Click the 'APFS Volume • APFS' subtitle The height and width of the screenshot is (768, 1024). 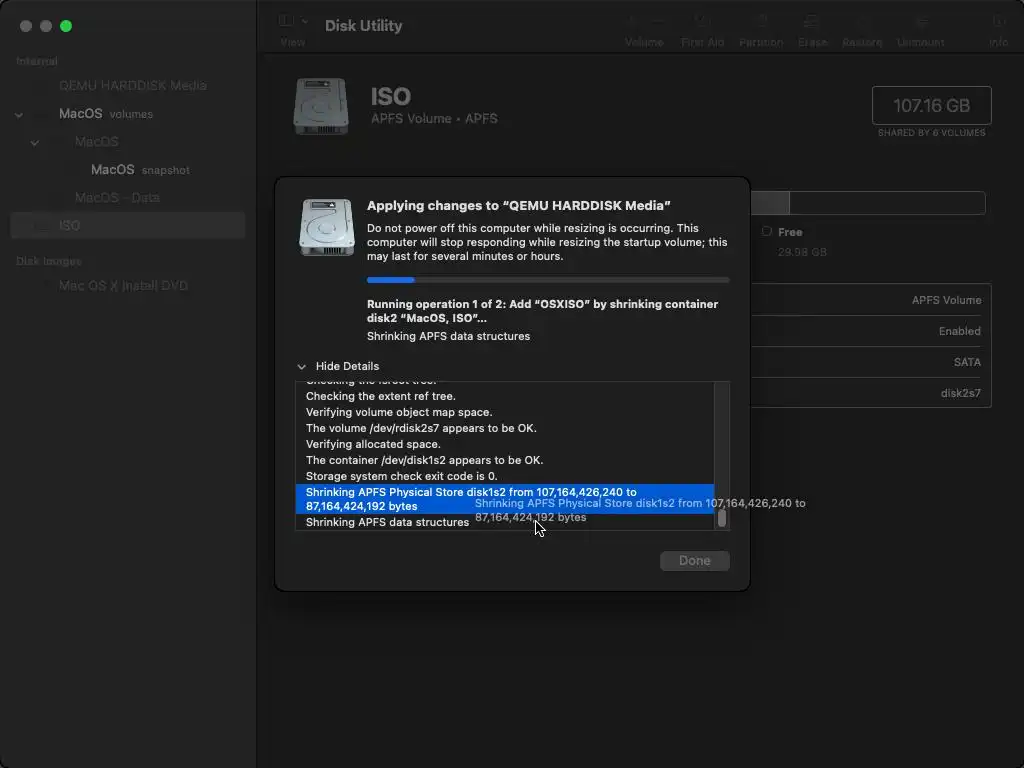click(x=434, y=119)
